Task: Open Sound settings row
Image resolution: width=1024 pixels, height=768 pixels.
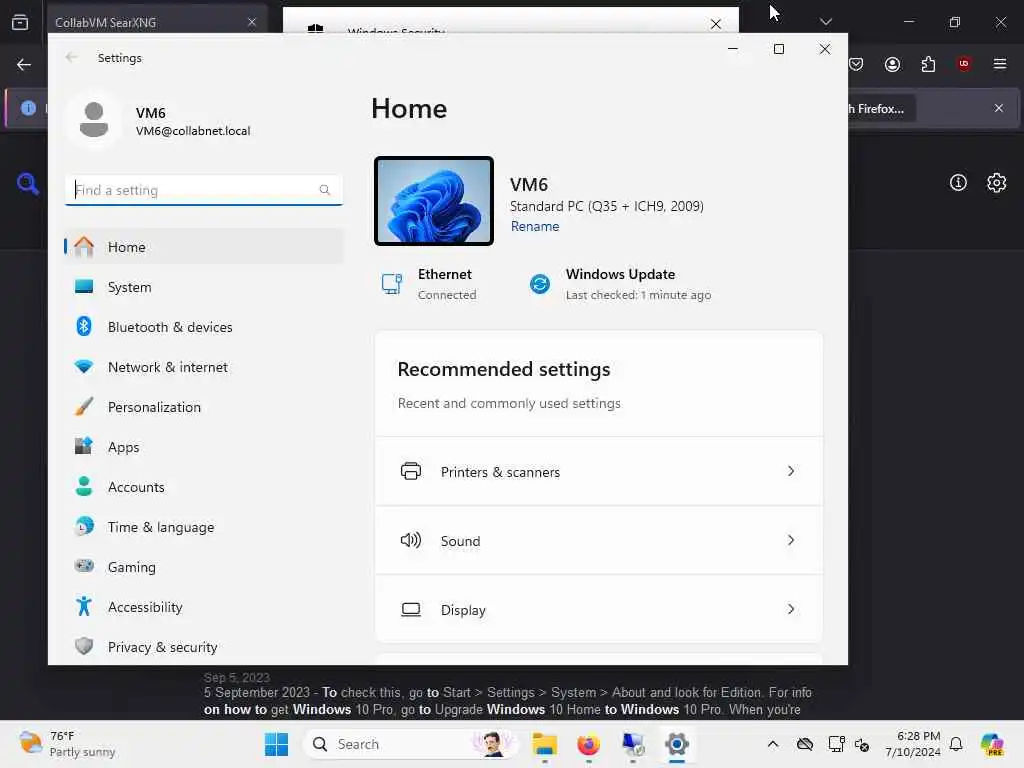Action: [598, 541]
